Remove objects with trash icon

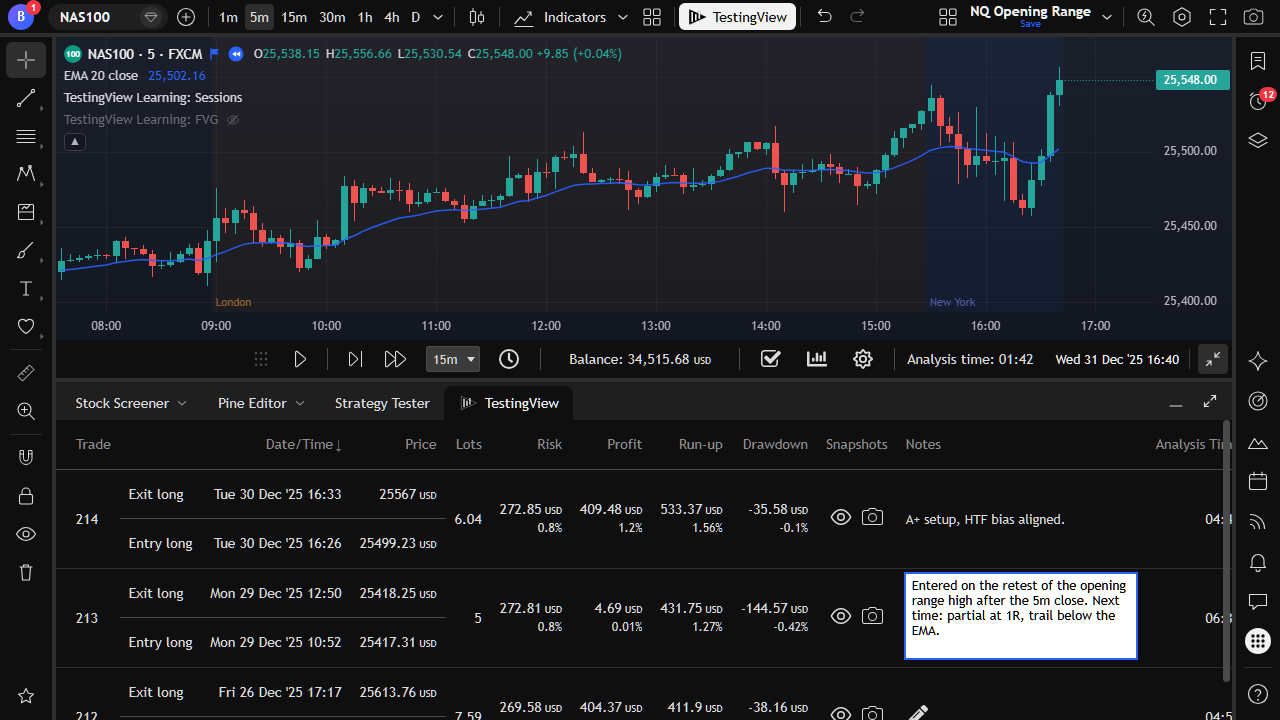[26, 572]
